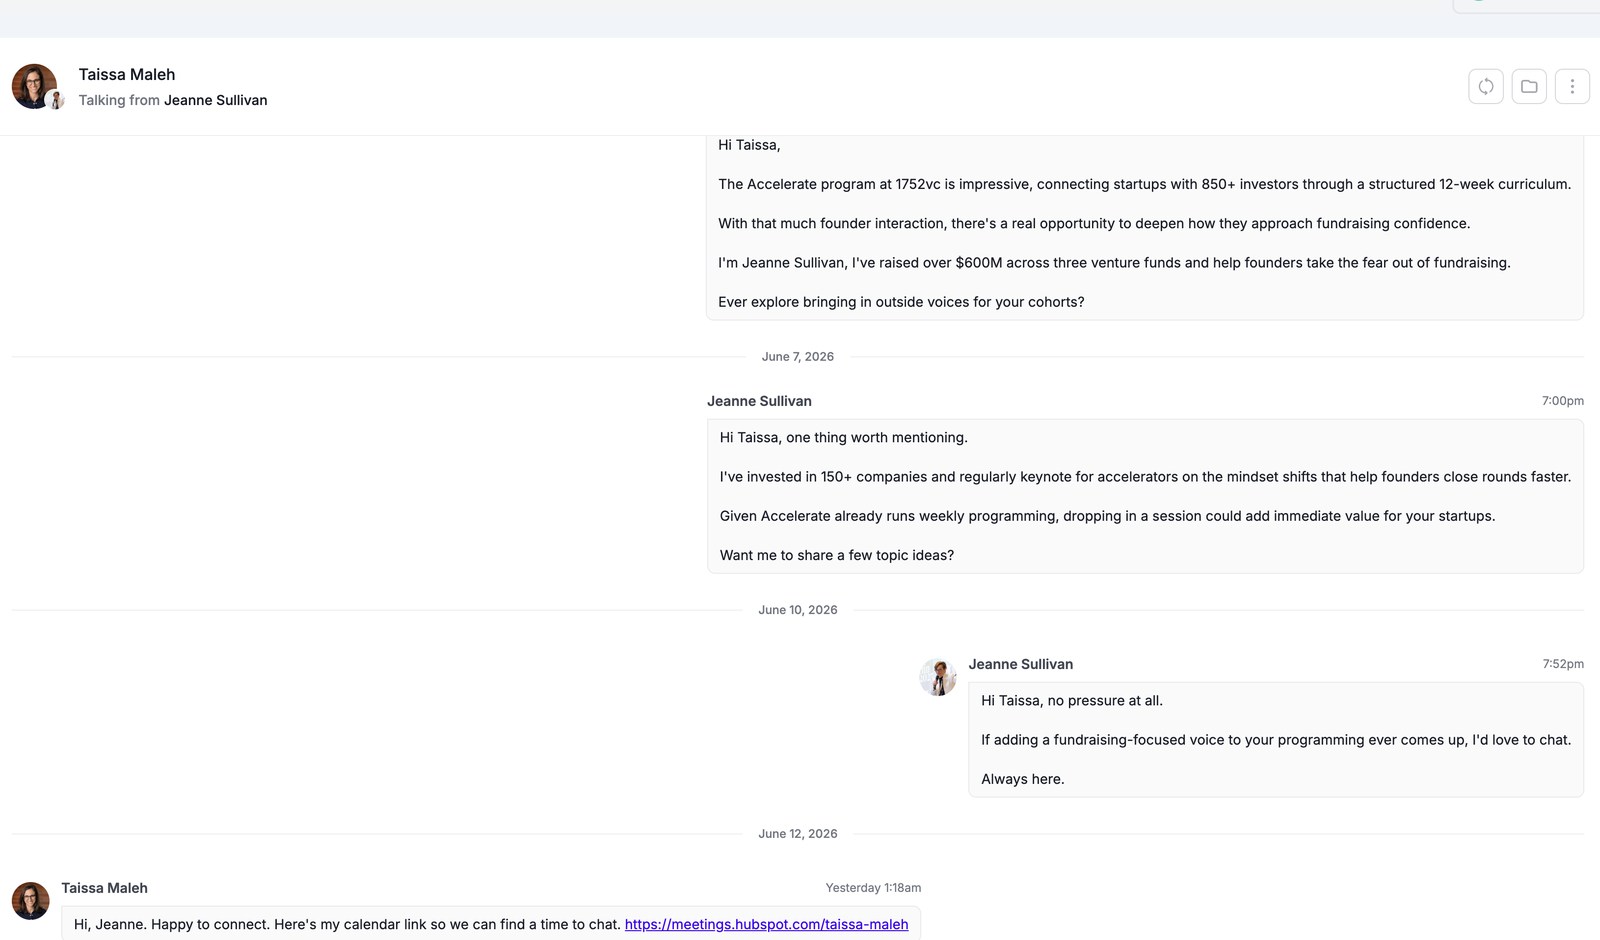Click 'Ever explore bringing in outside voices' line
The width and height of the screenshot is (1600, 940).
click(901, 302)
